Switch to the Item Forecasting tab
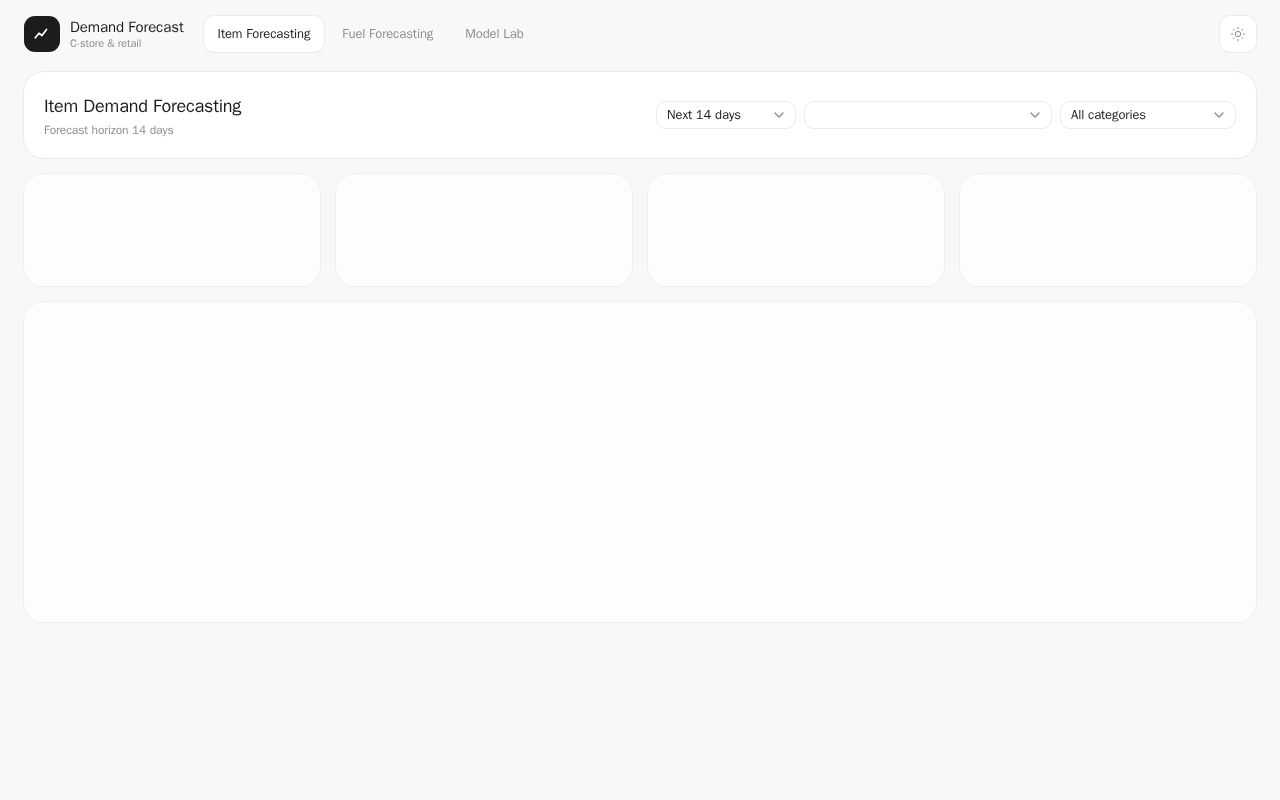The width and height of the screenshot is (1280, 800). point(264,34)
